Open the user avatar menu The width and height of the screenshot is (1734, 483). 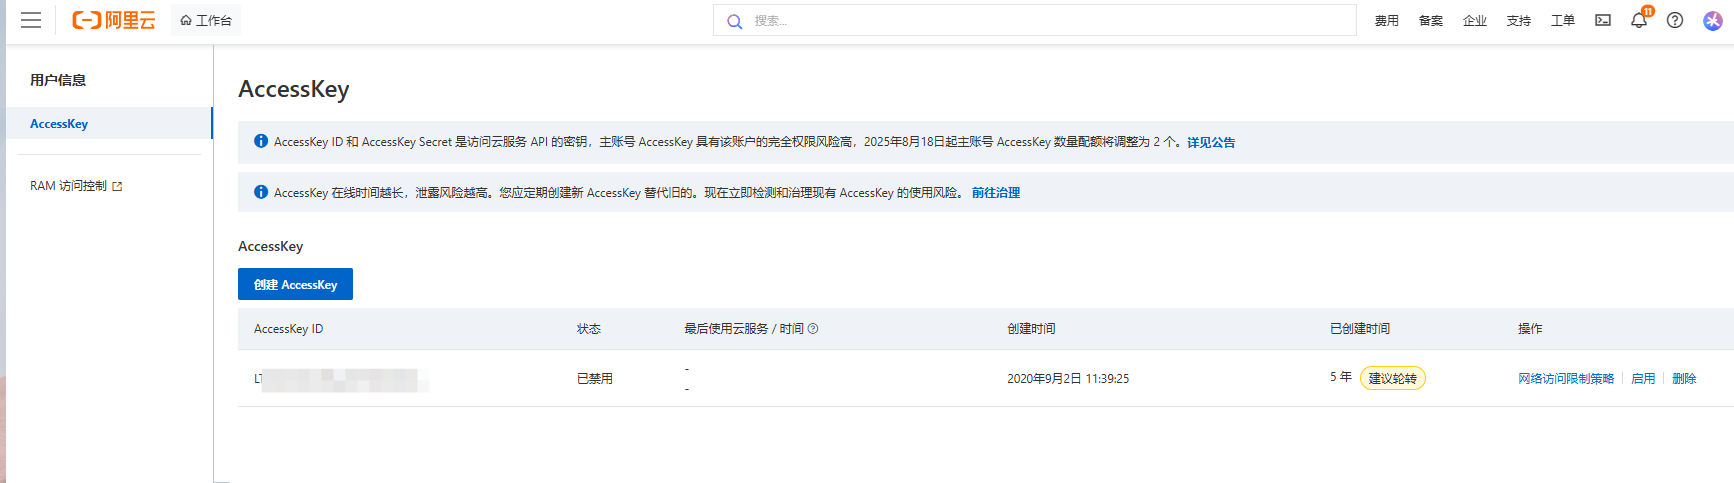tap(1712, 20)
